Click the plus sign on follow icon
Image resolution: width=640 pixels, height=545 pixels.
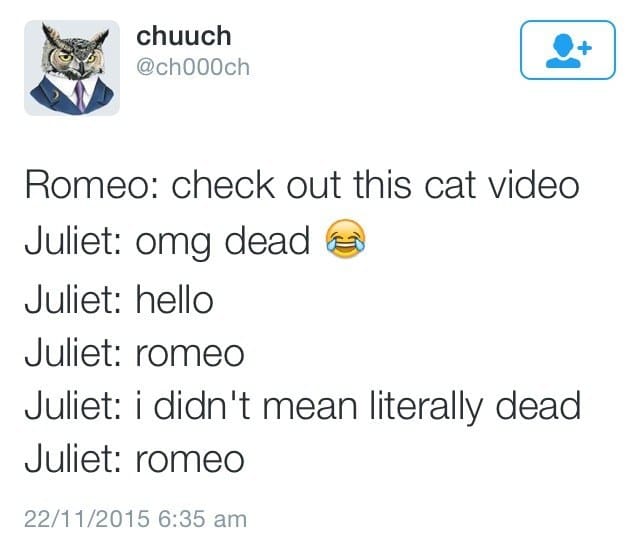coord(585,48)
